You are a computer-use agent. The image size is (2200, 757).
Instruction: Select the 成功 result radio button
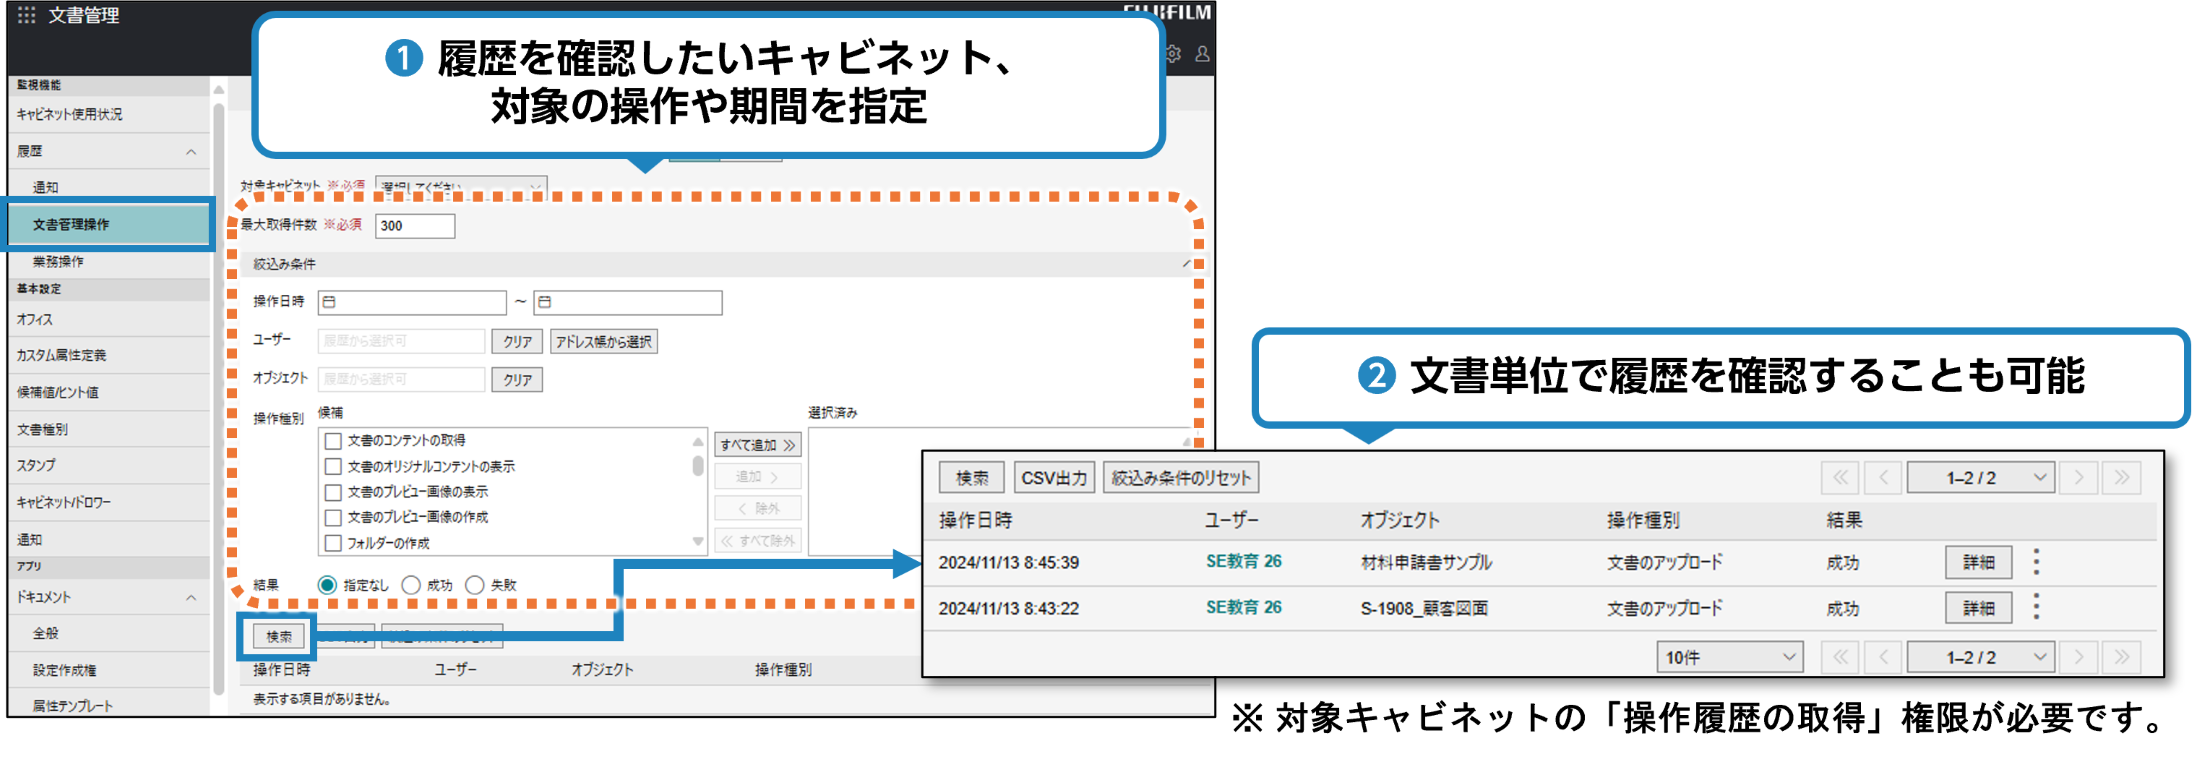pyautogui.click(x=411, y=585)
